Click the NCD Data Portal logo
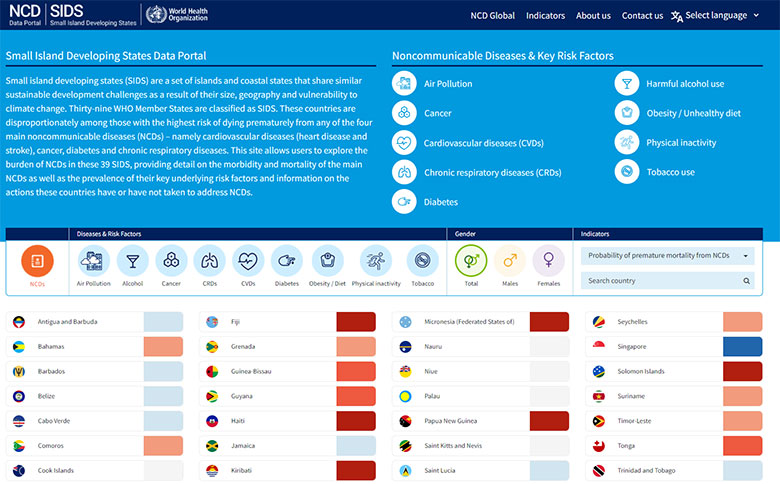The width and height of the screenshot is (780, 484). (25, 15)
